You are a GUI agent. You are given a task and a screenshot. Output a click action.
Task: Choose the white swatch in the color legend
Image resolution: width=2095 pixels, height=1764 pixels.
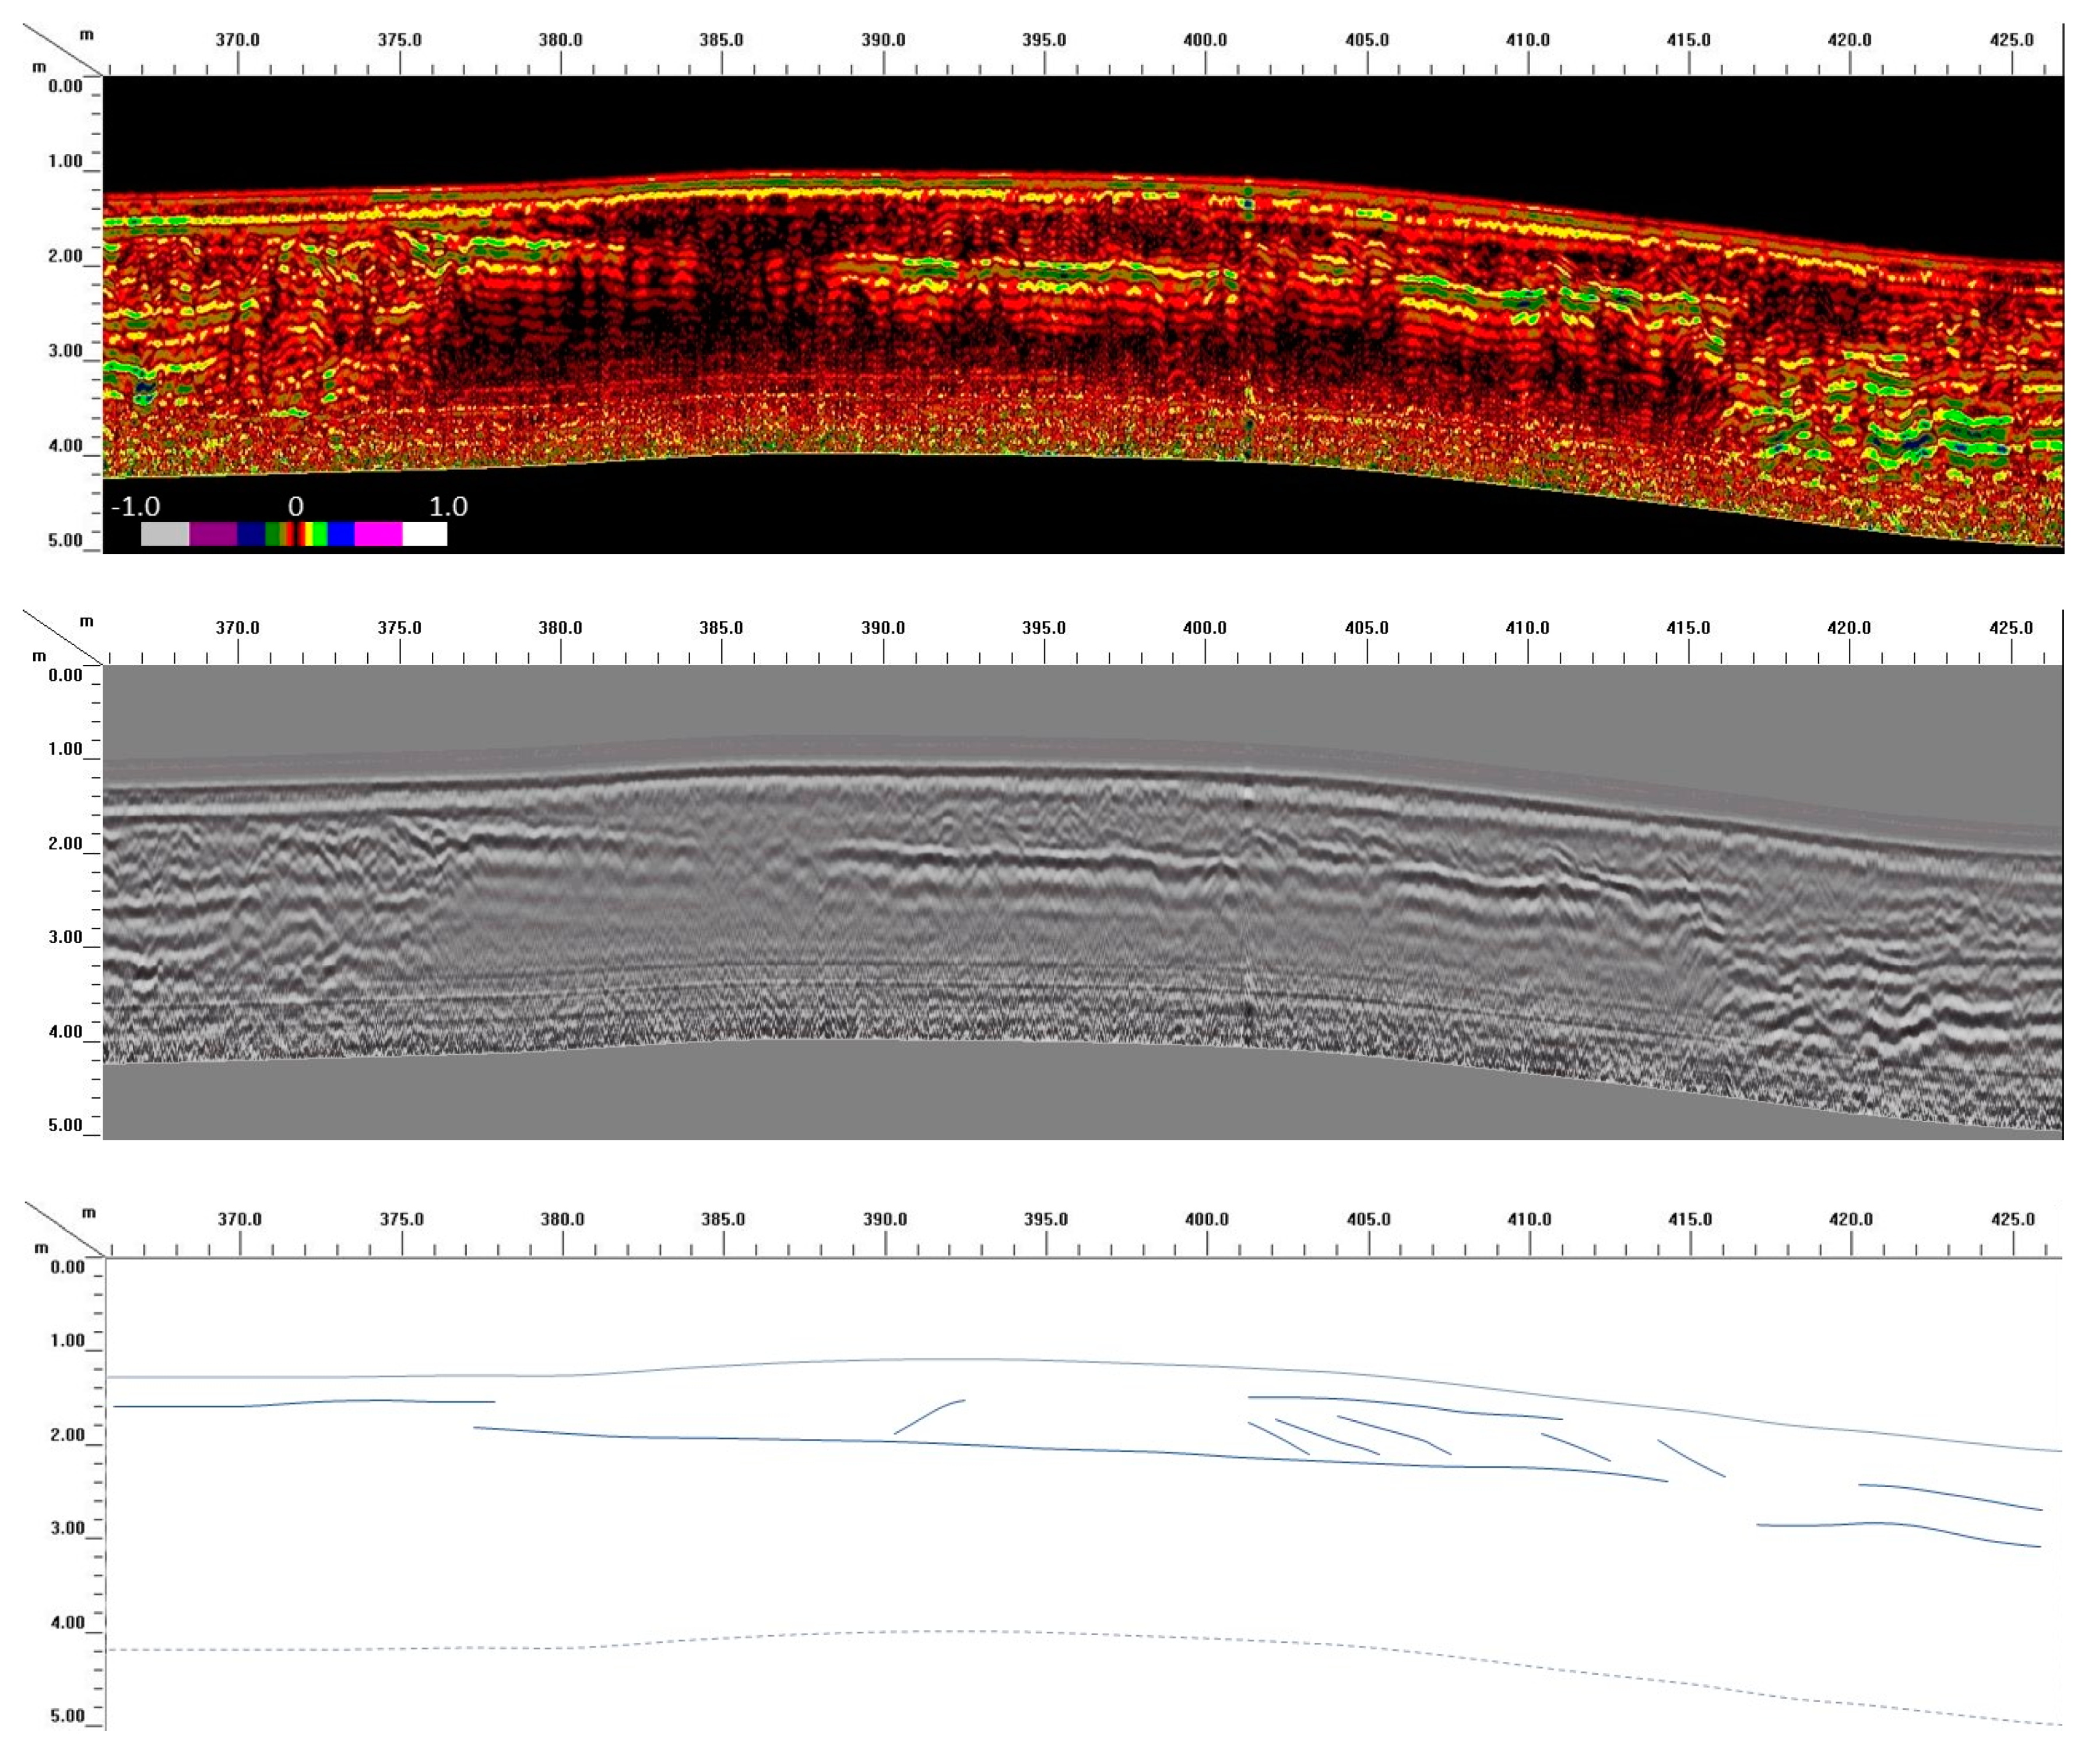click(425, 535)
